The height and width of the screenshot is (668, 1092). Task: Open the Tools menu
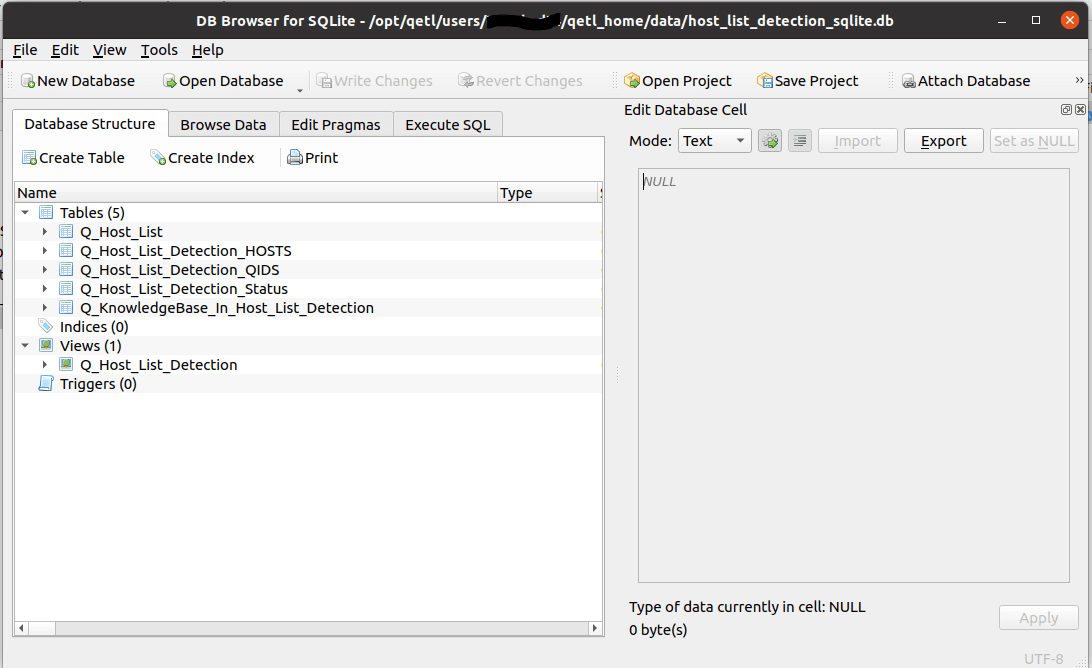pos(159,50)
